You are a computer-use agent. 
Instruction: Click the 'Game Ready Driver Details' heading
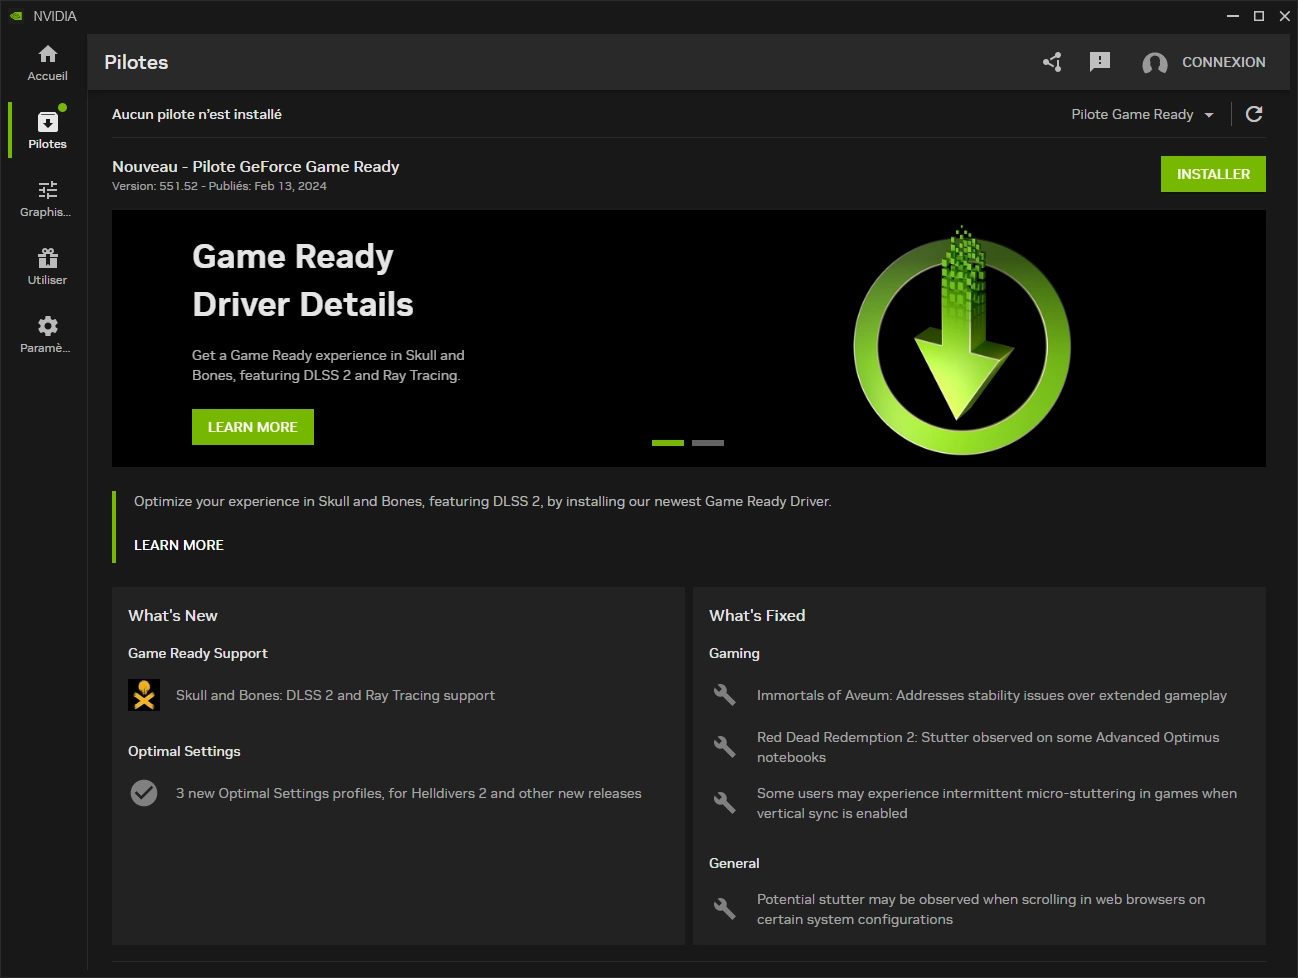[x=303, y=280]
